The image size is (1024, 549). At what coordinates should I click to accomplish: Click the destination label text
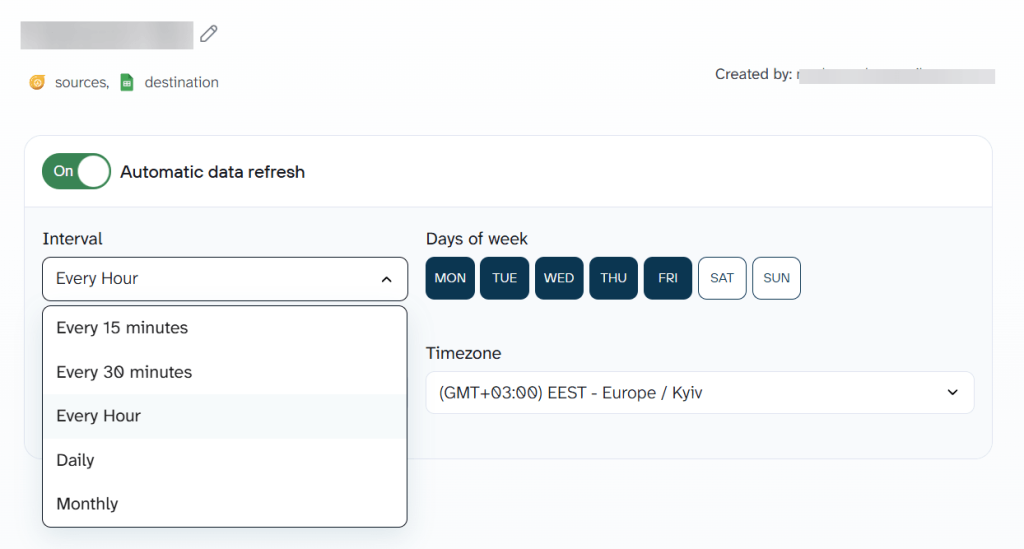(x=181, y=83)
